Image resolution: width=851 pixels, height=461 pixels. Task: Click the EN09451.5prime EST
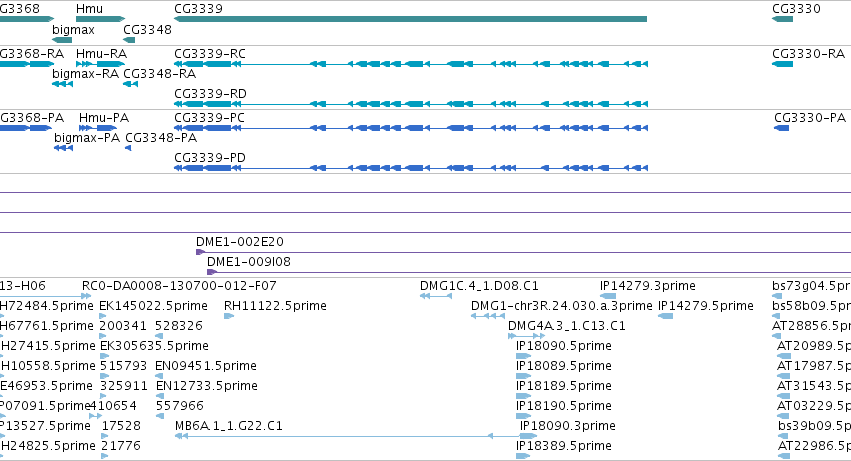(159, 376)
